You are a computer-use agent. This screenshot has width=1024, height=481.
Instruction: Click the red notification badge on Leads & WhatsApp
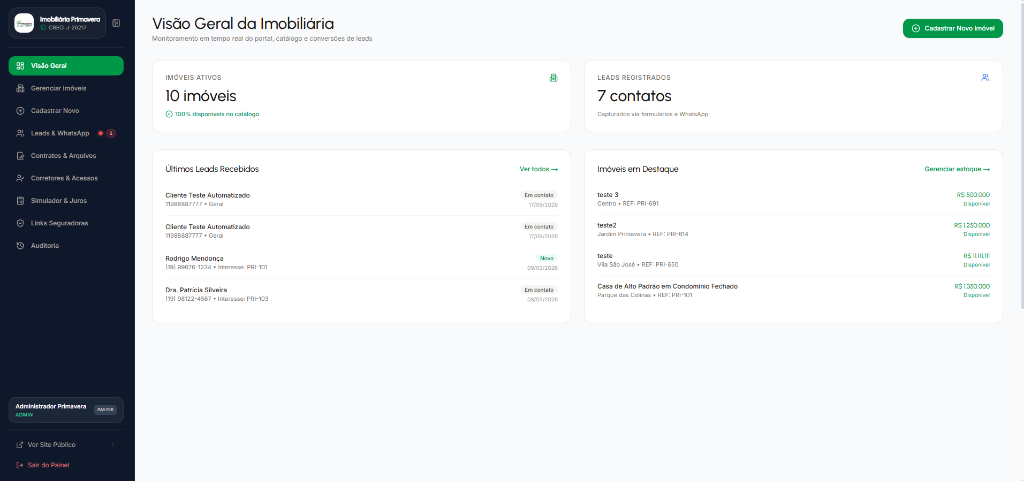point(111,133)
